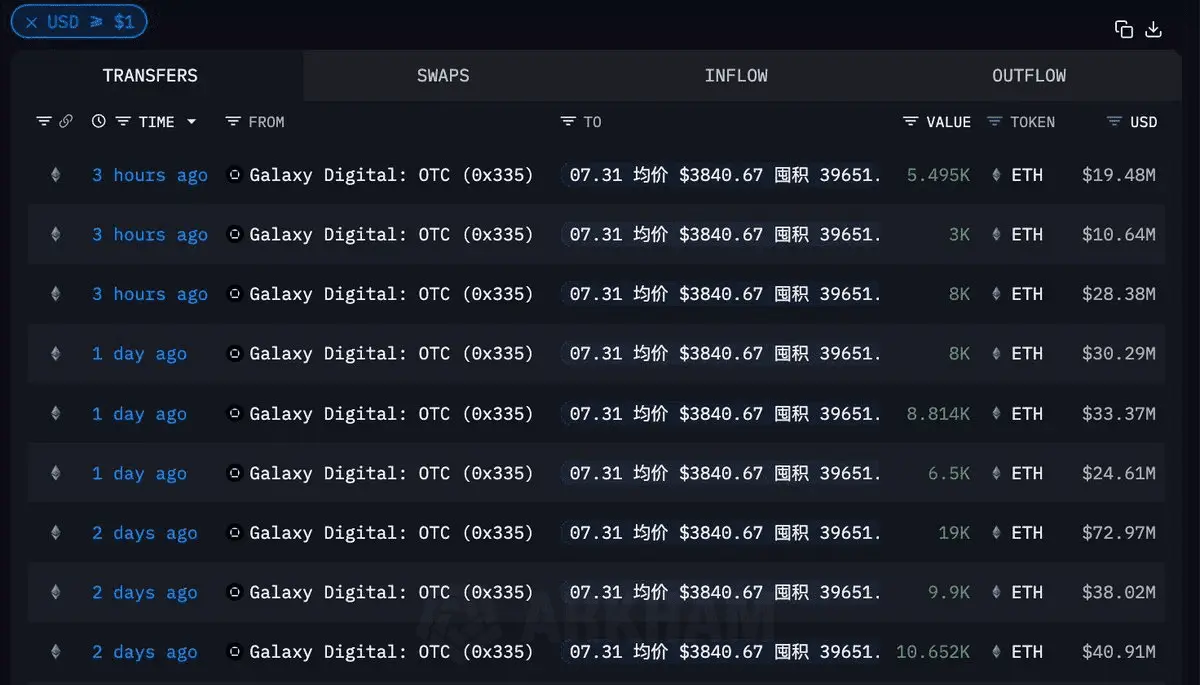1200x685 pixels.
Task: Open the '1 day ago' link for 6.5K transfer
Action: coord(139,473)
